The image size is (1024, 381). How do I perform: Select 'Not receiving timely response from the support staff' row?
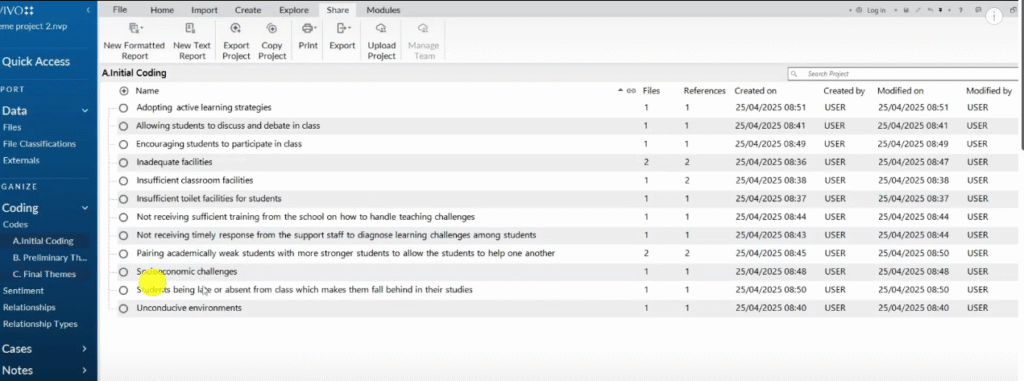[336, 235]
